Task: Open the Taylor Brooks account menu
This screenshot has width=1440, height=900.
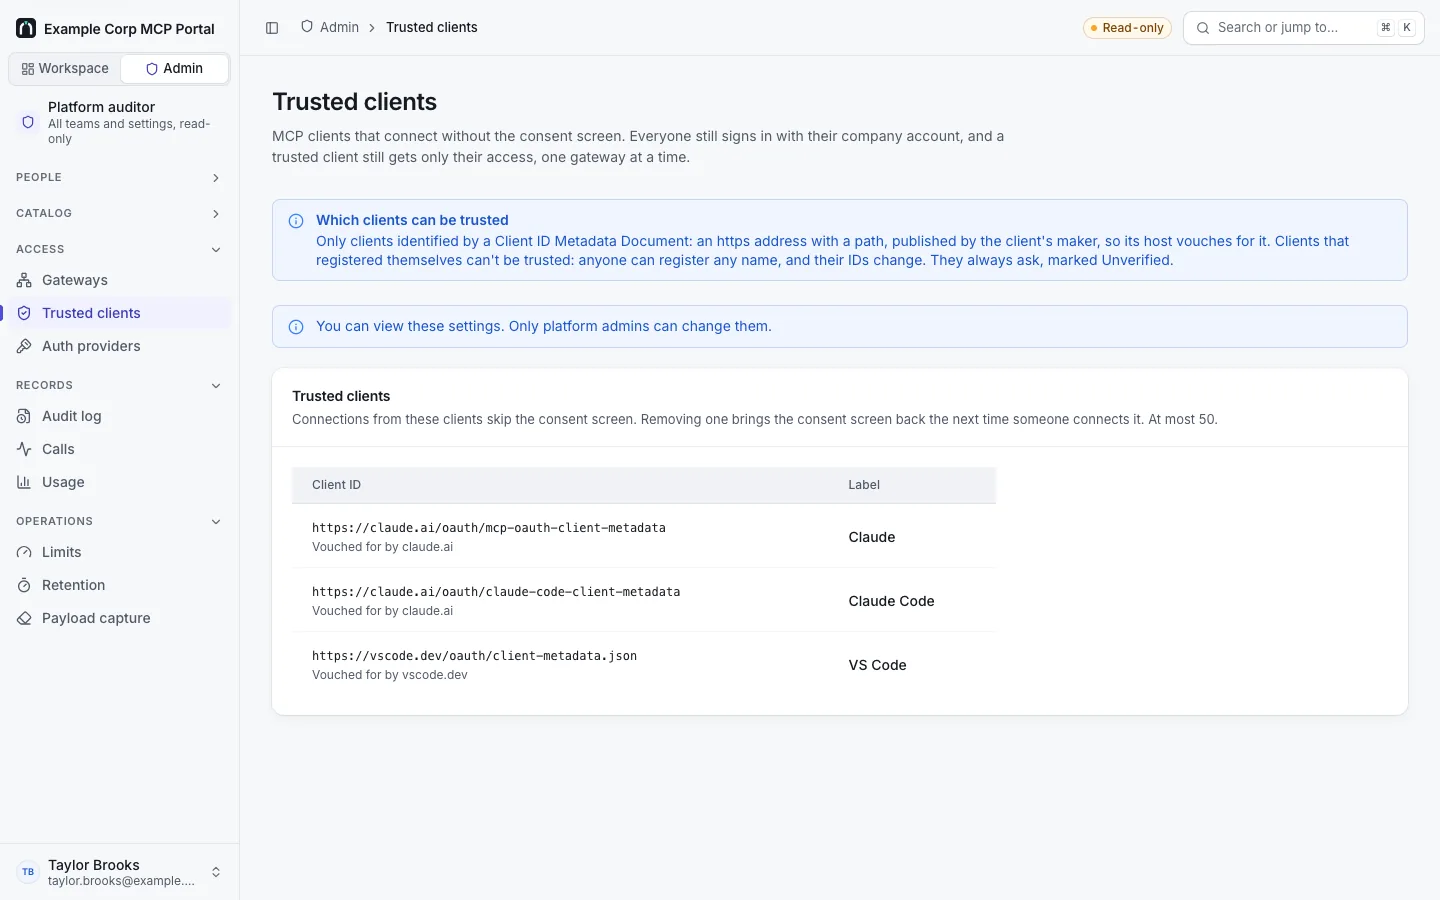Action: [x=119, y=872]
